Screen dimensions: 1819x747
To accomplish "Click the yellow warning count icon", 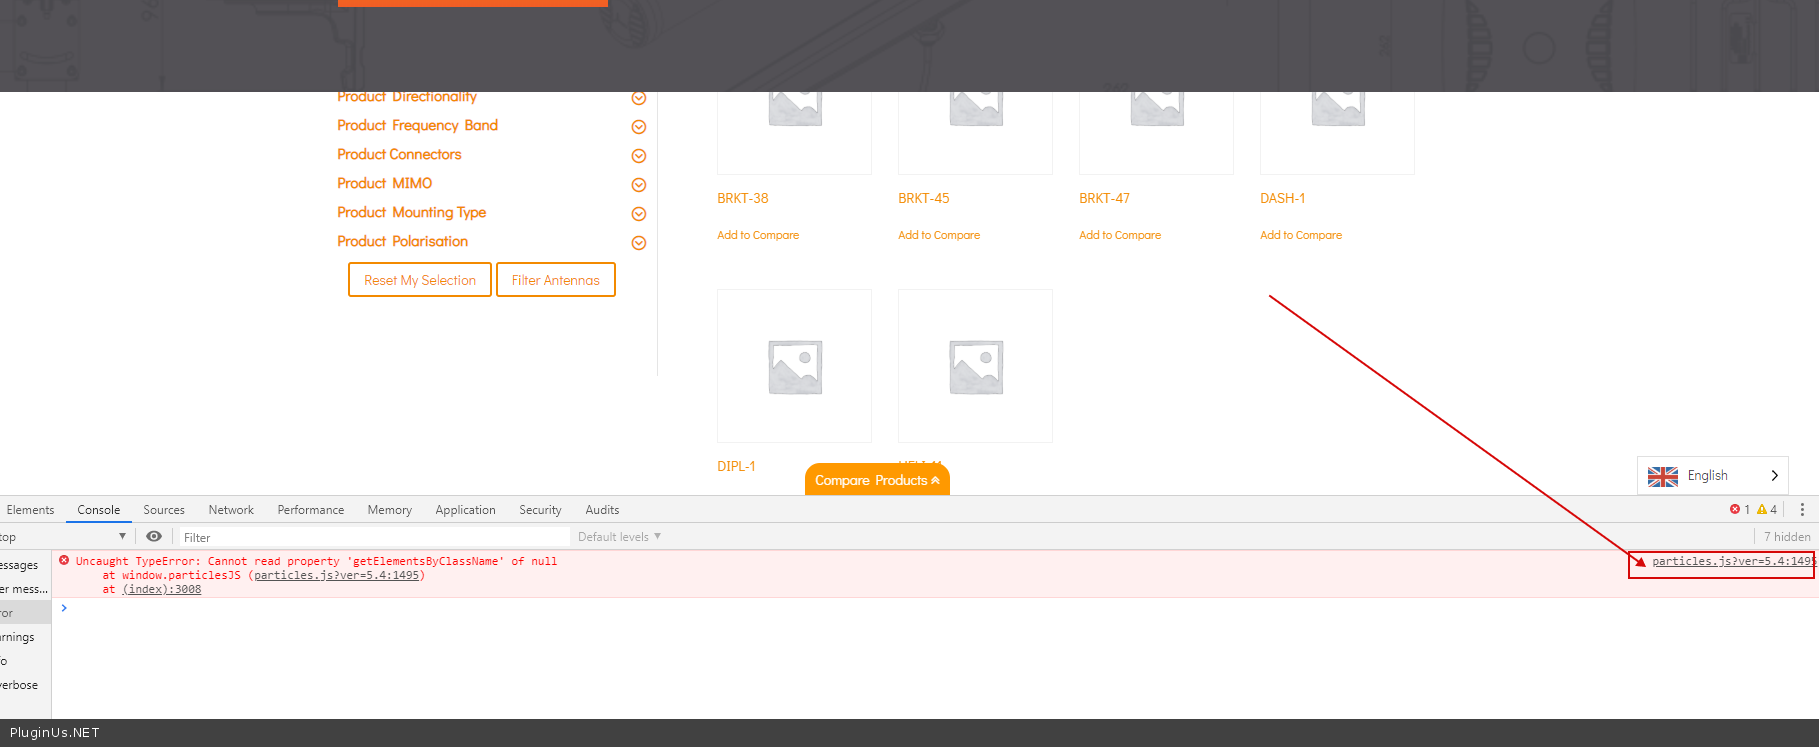I will pos(1762,510).
